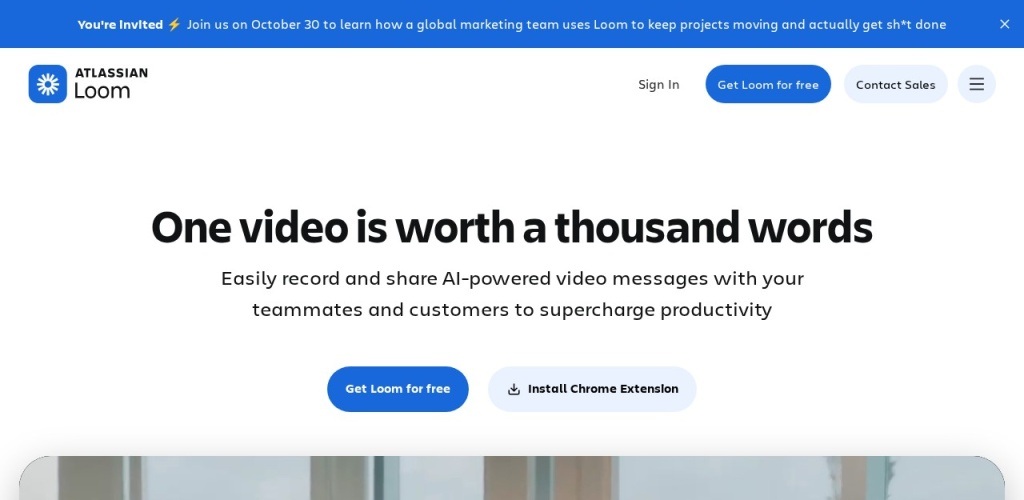1024x500 pixels.
Task: Click the ATLASSIAN wordmark text
Action: tap(111, 72)
